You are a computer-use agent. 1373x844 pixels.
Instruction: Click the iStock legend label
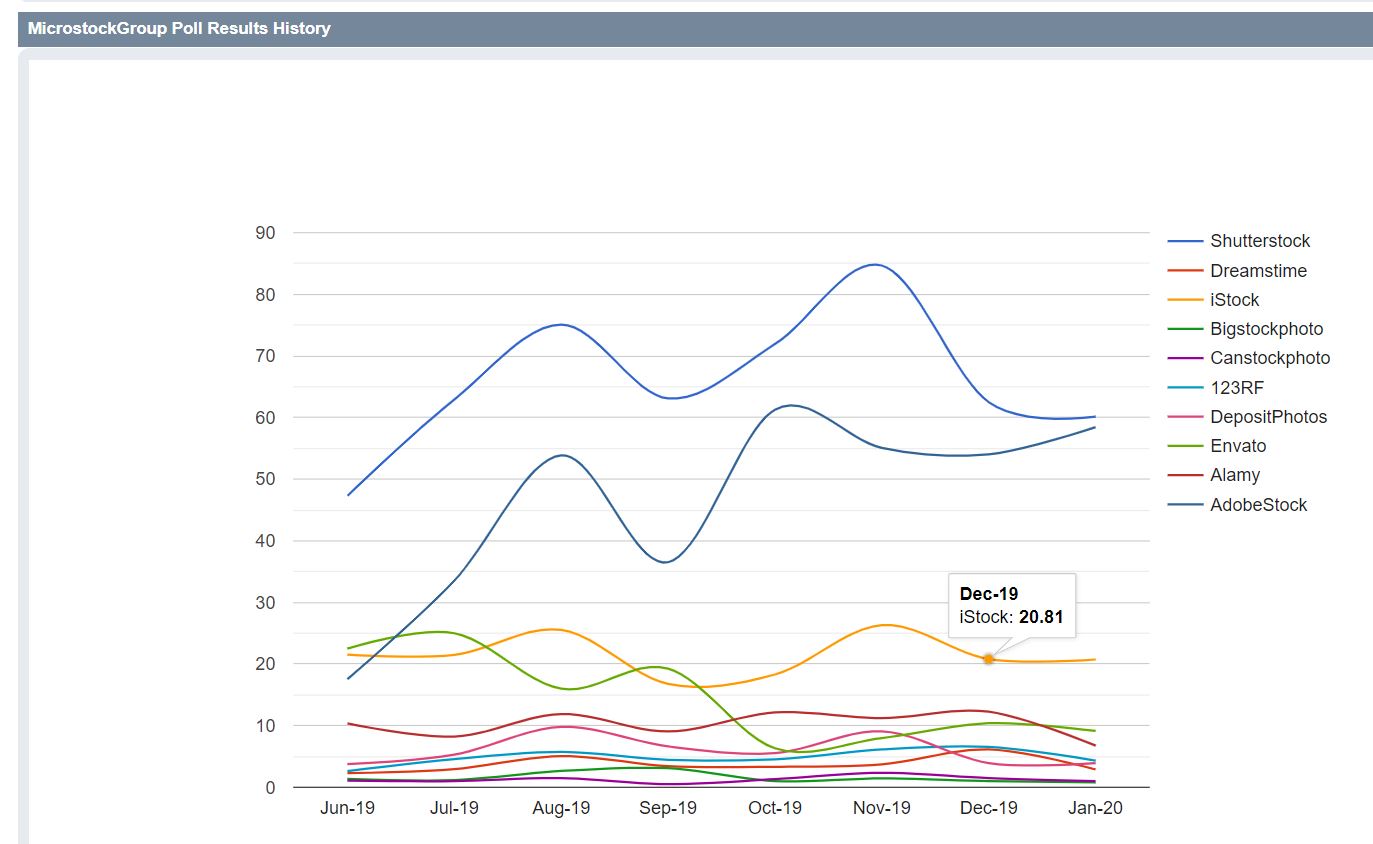(1234, 300)
